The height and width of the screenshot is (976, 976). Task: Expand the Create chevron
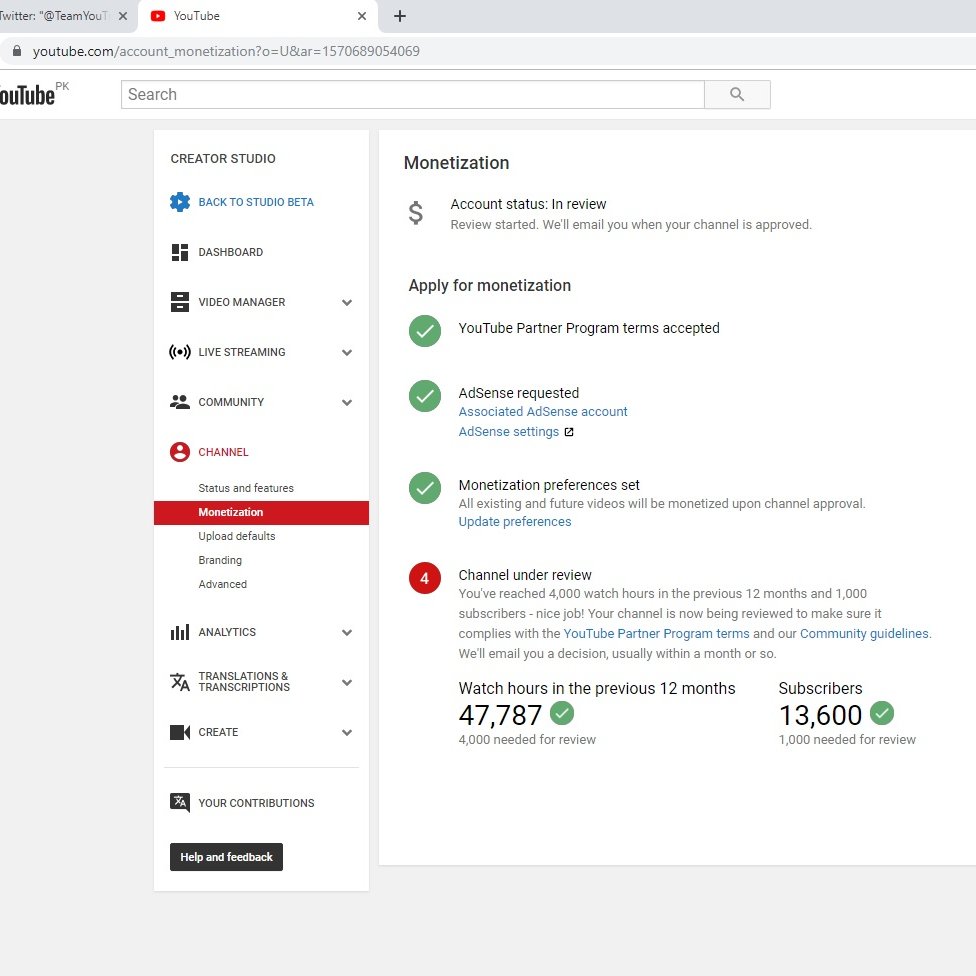[347, 733]
